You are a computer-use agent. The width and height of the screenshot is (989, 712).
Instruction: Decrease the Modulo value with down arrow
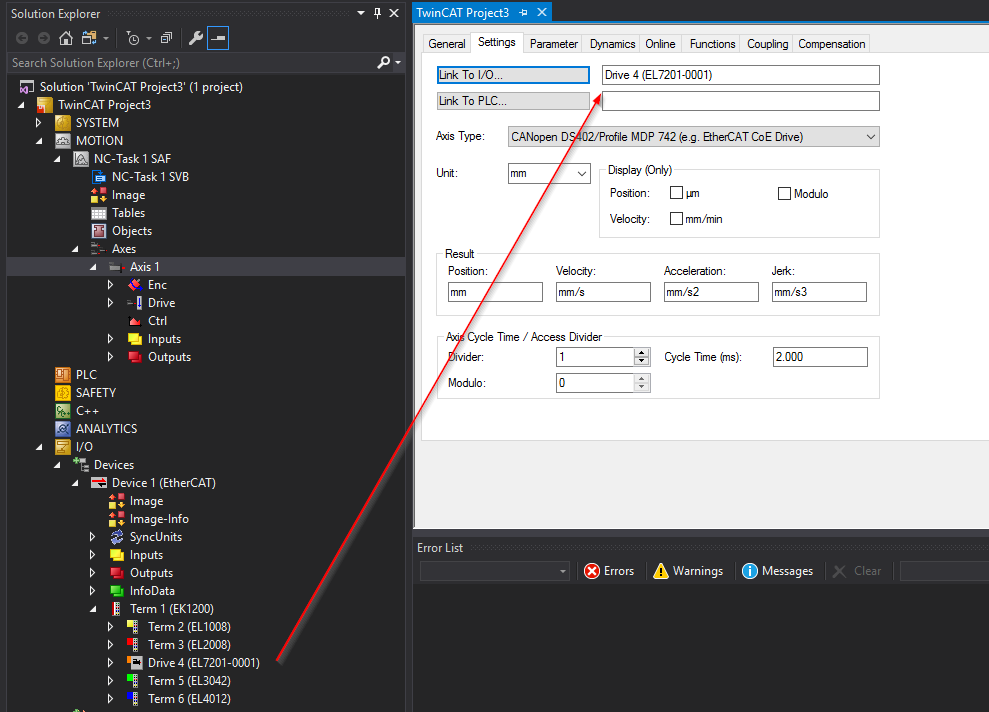click(x=641, y=387)
